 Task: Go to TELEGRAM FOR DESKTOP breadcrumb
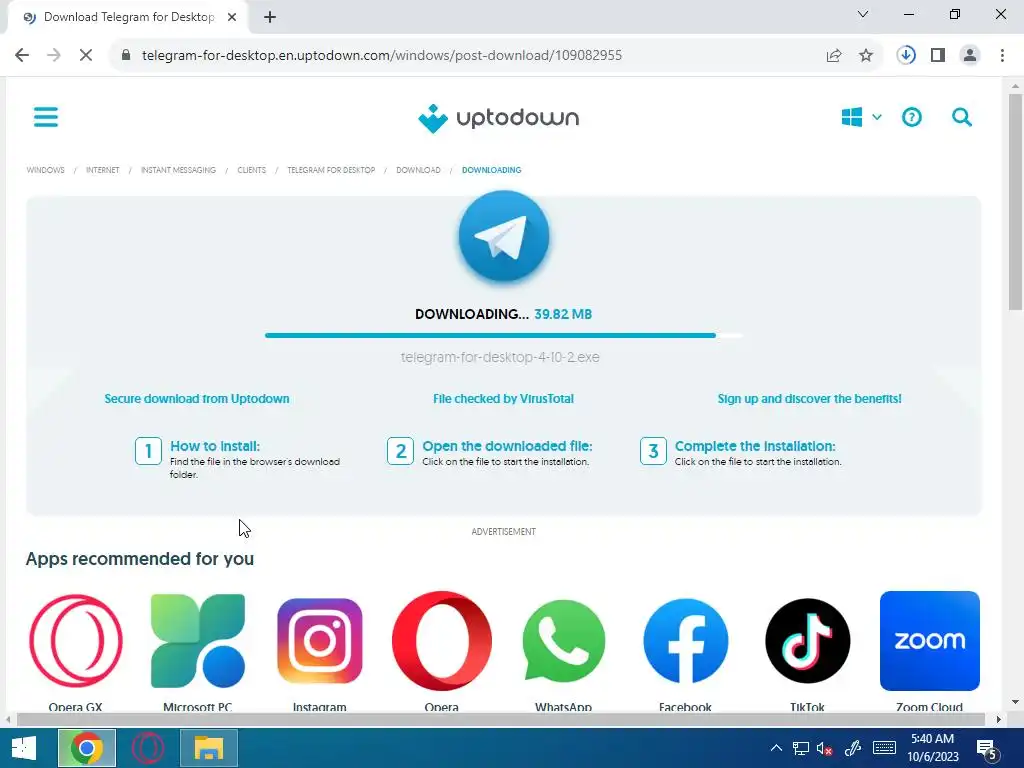point(331,170)
